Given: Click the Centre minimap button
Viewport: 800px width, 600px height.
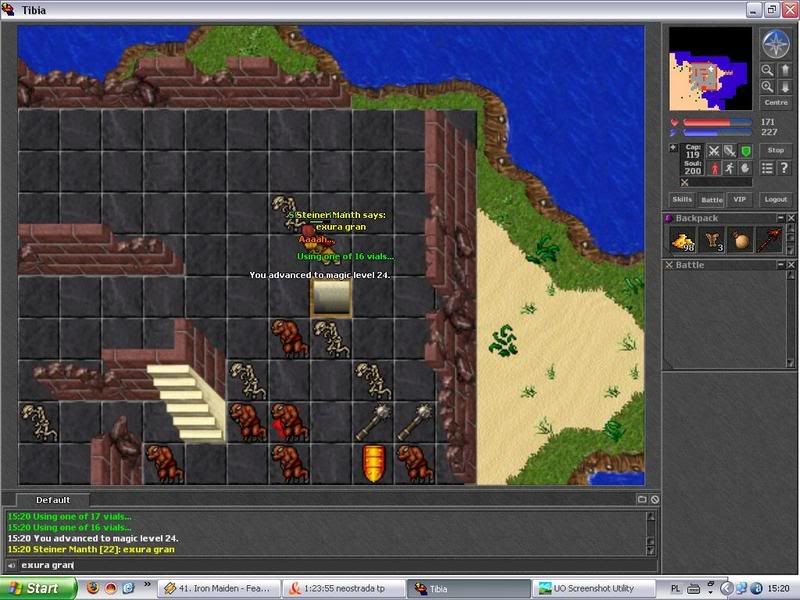Looking at the screenshot, I should [776, 103].
